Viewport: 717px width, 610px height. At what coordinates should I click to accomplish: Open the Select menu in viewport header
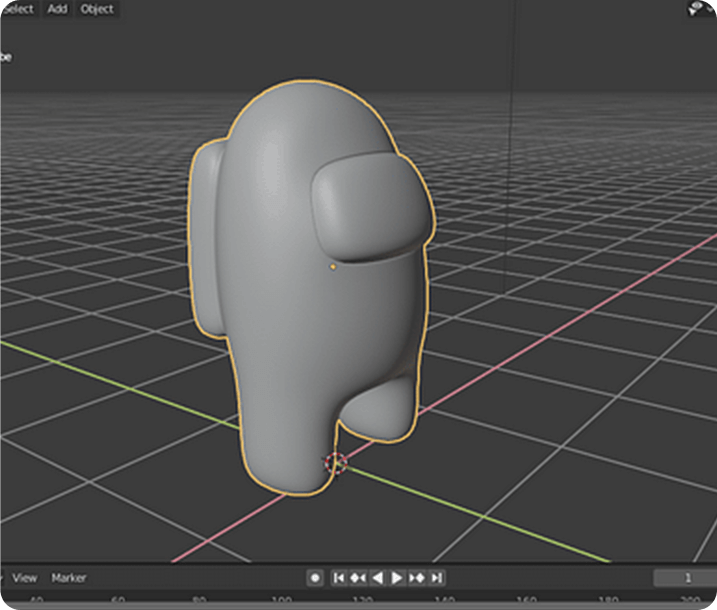point(19,9)
